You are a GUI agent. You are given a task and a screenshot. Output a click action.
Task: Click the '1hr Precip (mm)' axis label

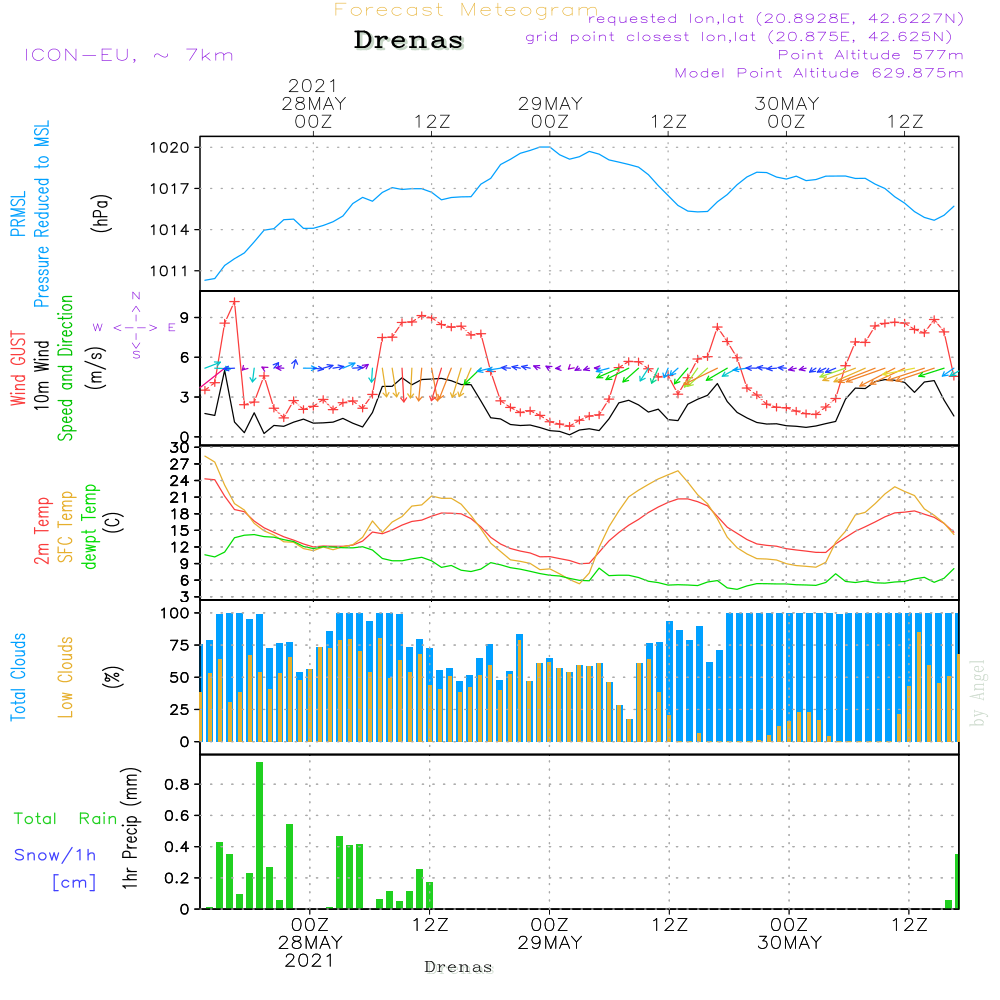tap(130, 828)
